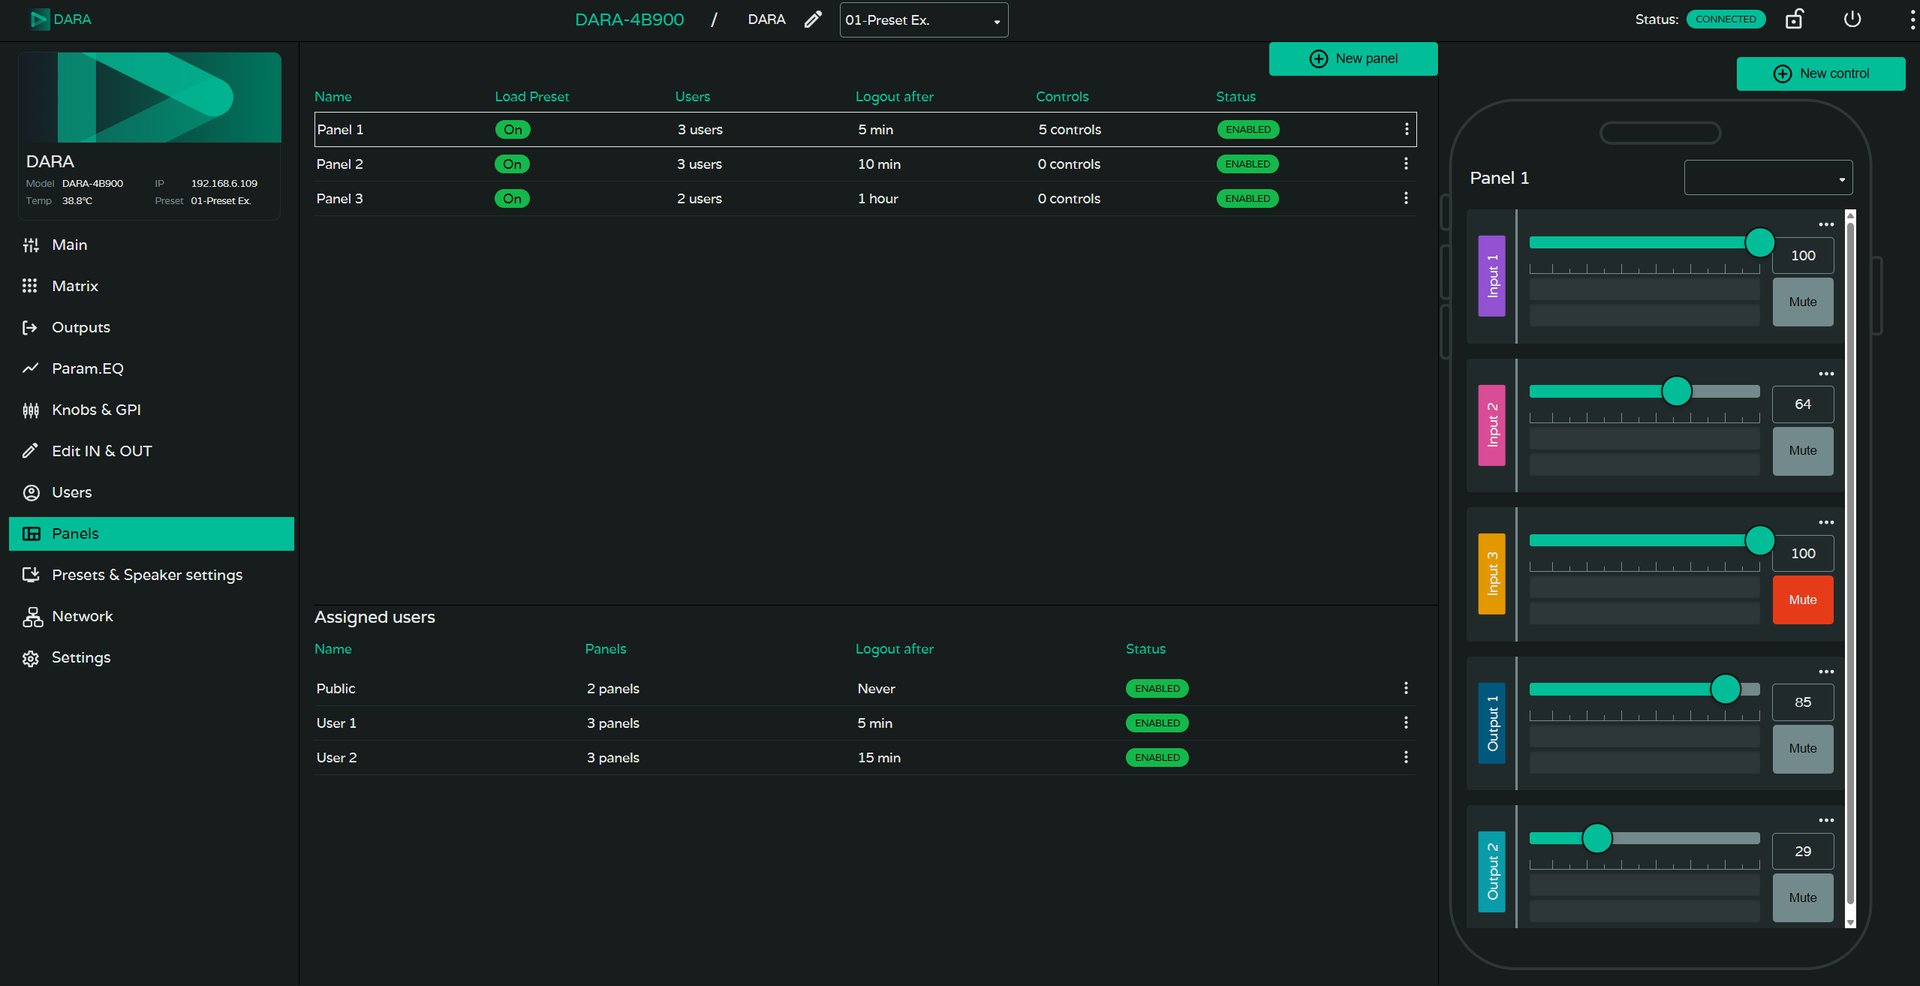Open the Panel 2 row options menu
The image size is (1920, 986).
1406,164
